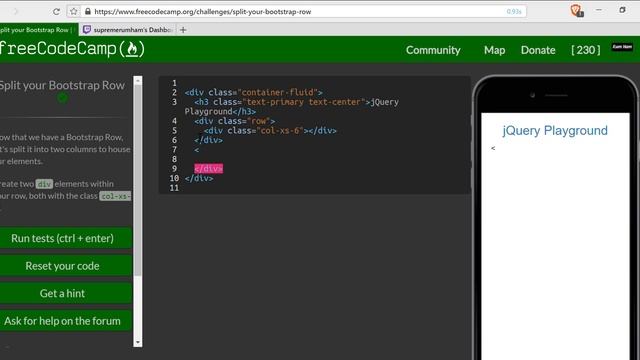The image size is (640, 360).
Task: Open the Map menu link
Action: pyautogui.click(x=494, y=50)
